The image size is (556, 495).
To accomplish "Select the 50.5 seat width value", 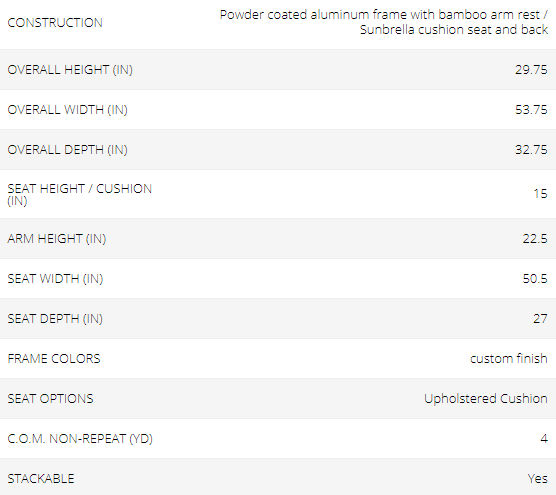I will pyautogui.click(x=535, y=279).
